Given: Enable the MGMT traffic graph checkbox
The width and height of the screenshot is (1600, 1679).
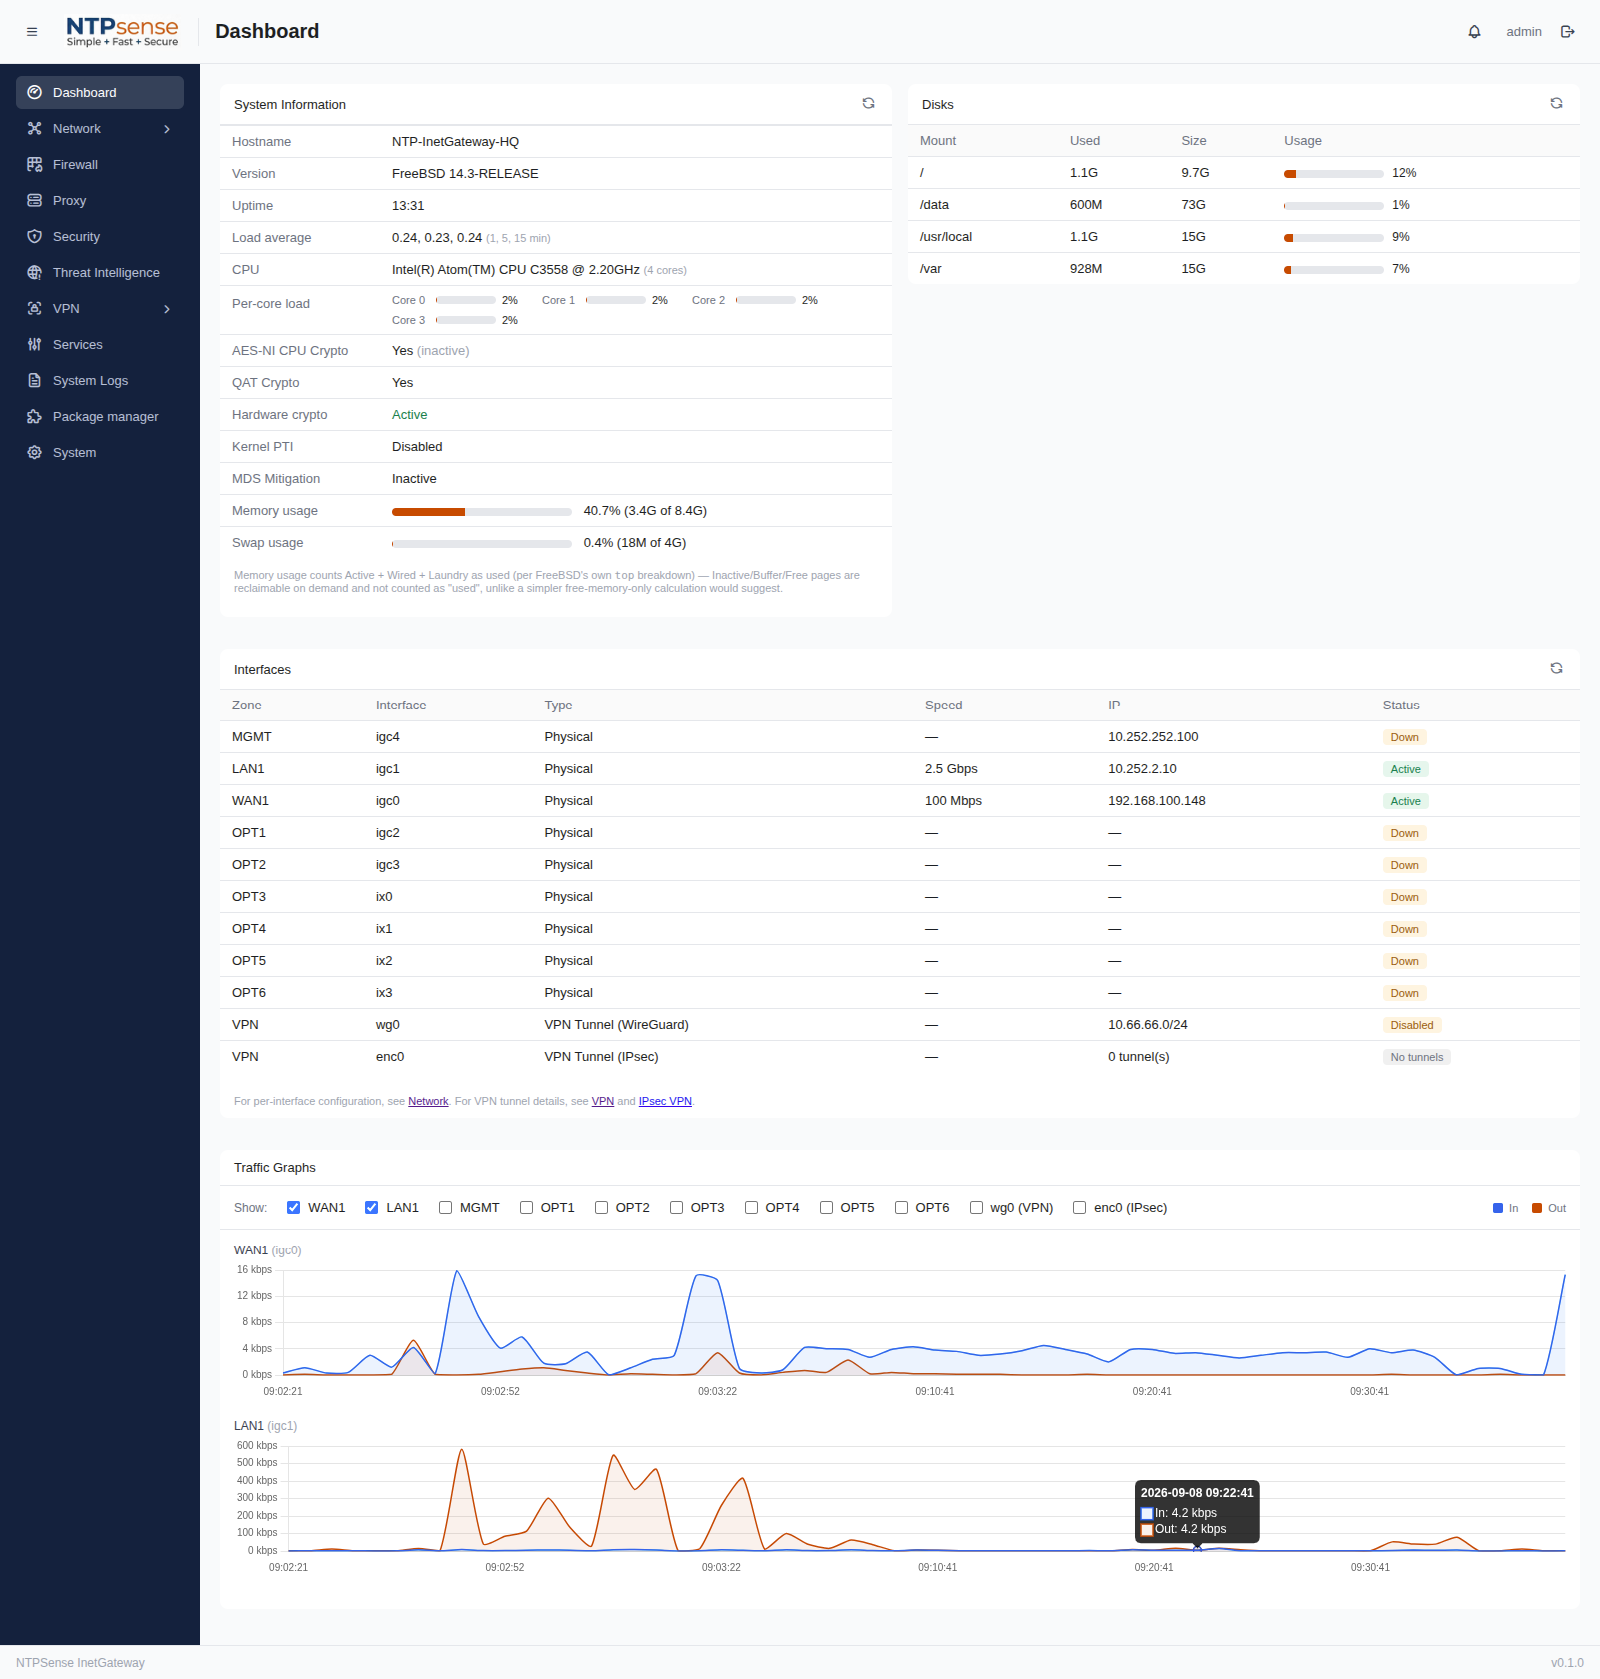Looking at the screenshot, I should pos(445,1207).
